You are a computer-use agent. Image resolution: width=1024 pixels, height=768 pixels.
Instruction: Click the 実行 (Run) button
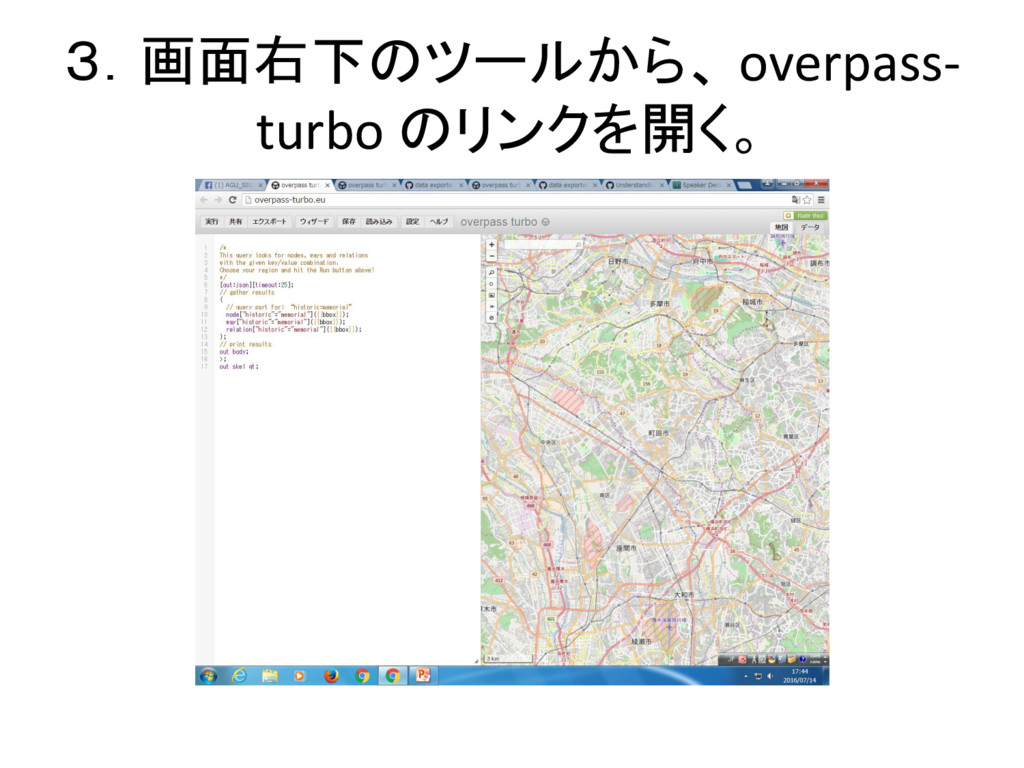click(x=212, y=222)
